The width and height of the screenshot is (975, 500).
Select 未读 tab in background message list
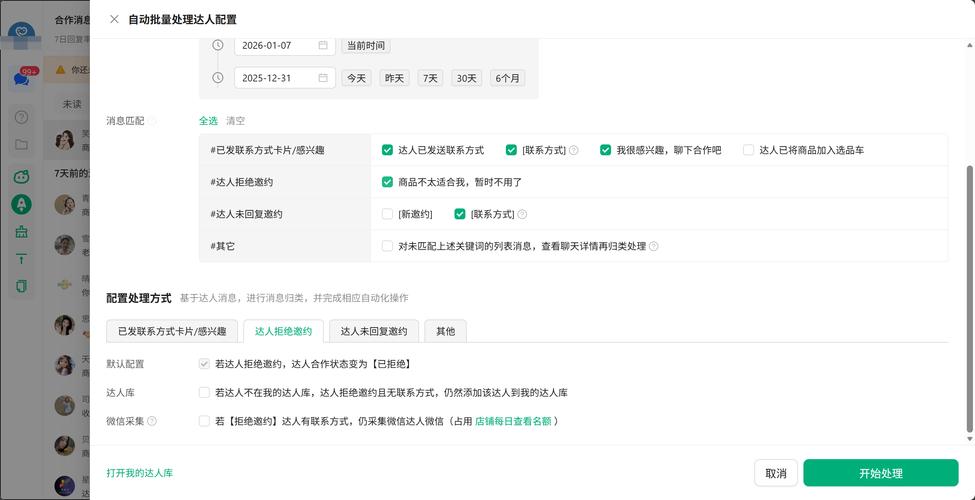pos(72,104)
